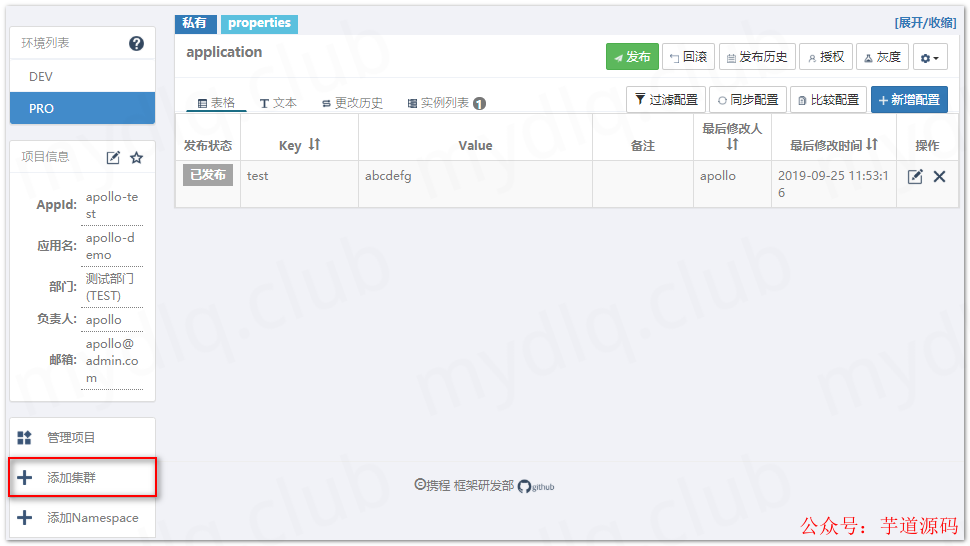This screenshot has height=546, width=970.
Task: Sort by 最后修改时间 column arrows
Action: [872, 145]
